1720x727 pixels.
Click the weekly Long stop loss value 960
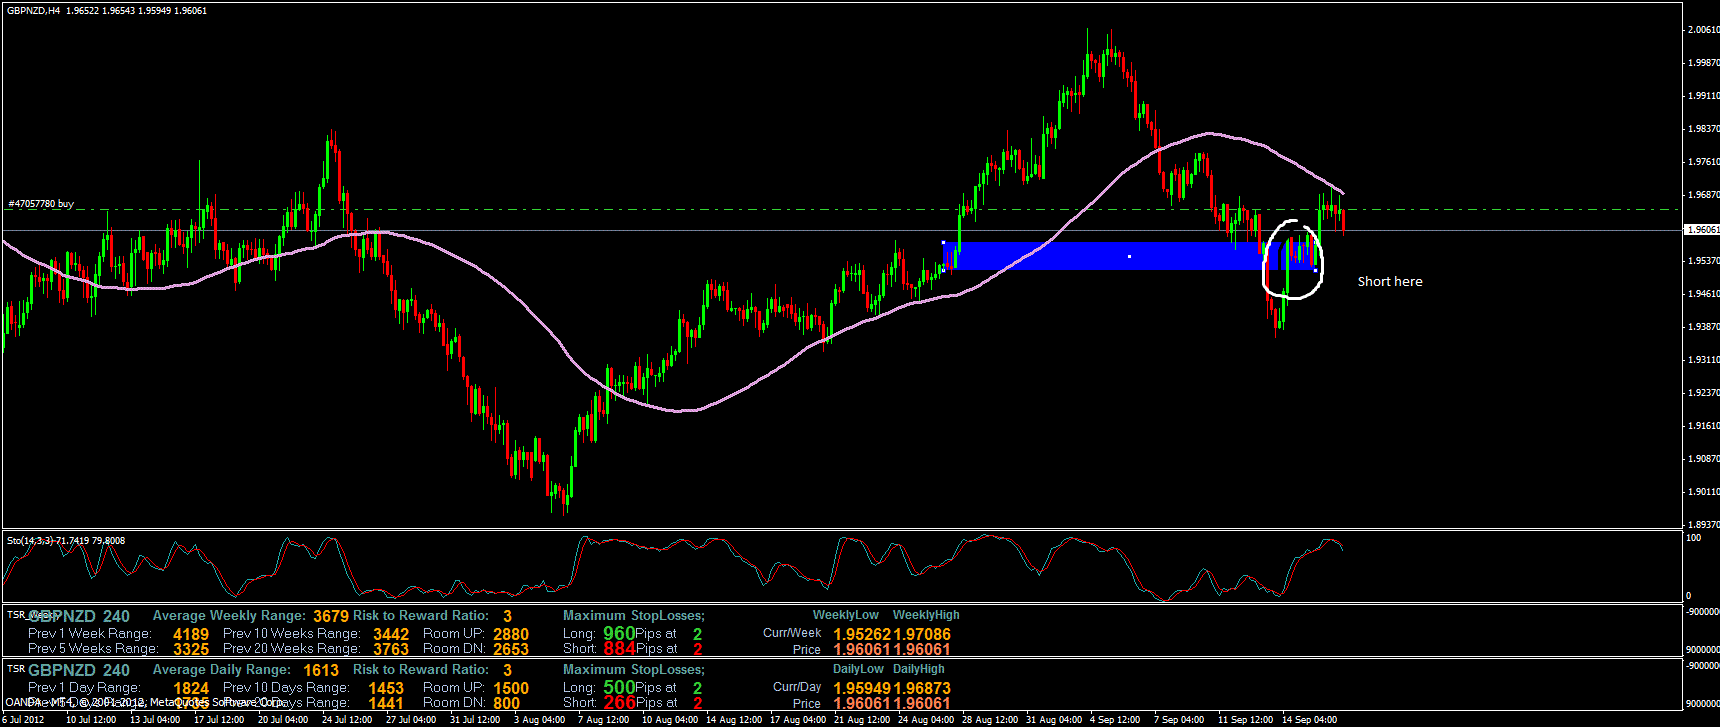619,633
